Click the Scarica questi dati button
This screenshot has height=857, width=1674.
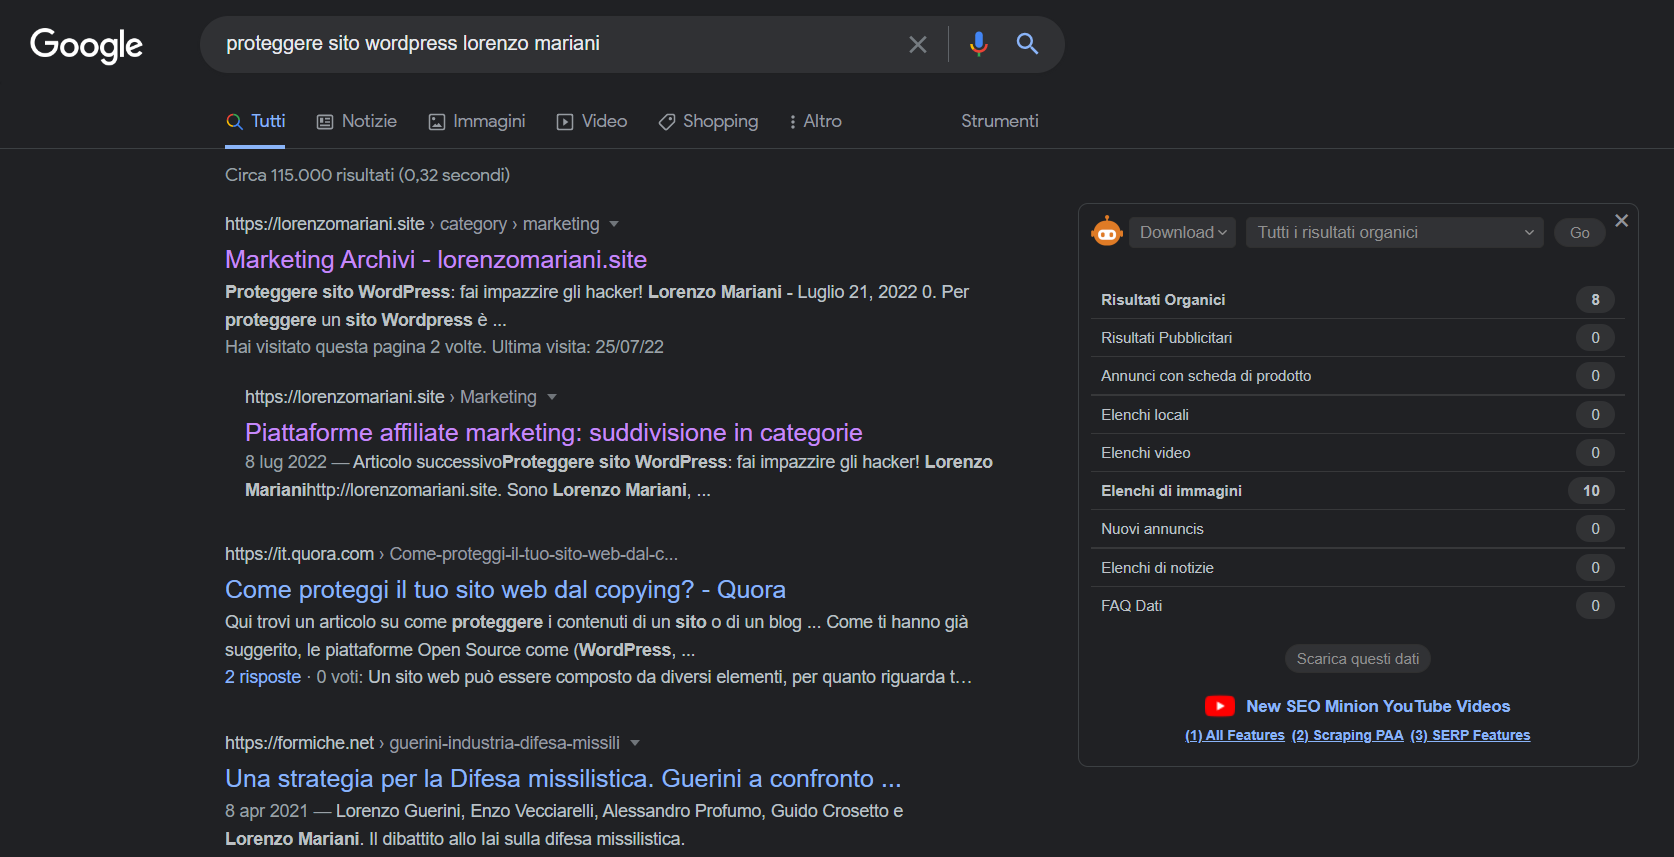(x=1358, y=659)
